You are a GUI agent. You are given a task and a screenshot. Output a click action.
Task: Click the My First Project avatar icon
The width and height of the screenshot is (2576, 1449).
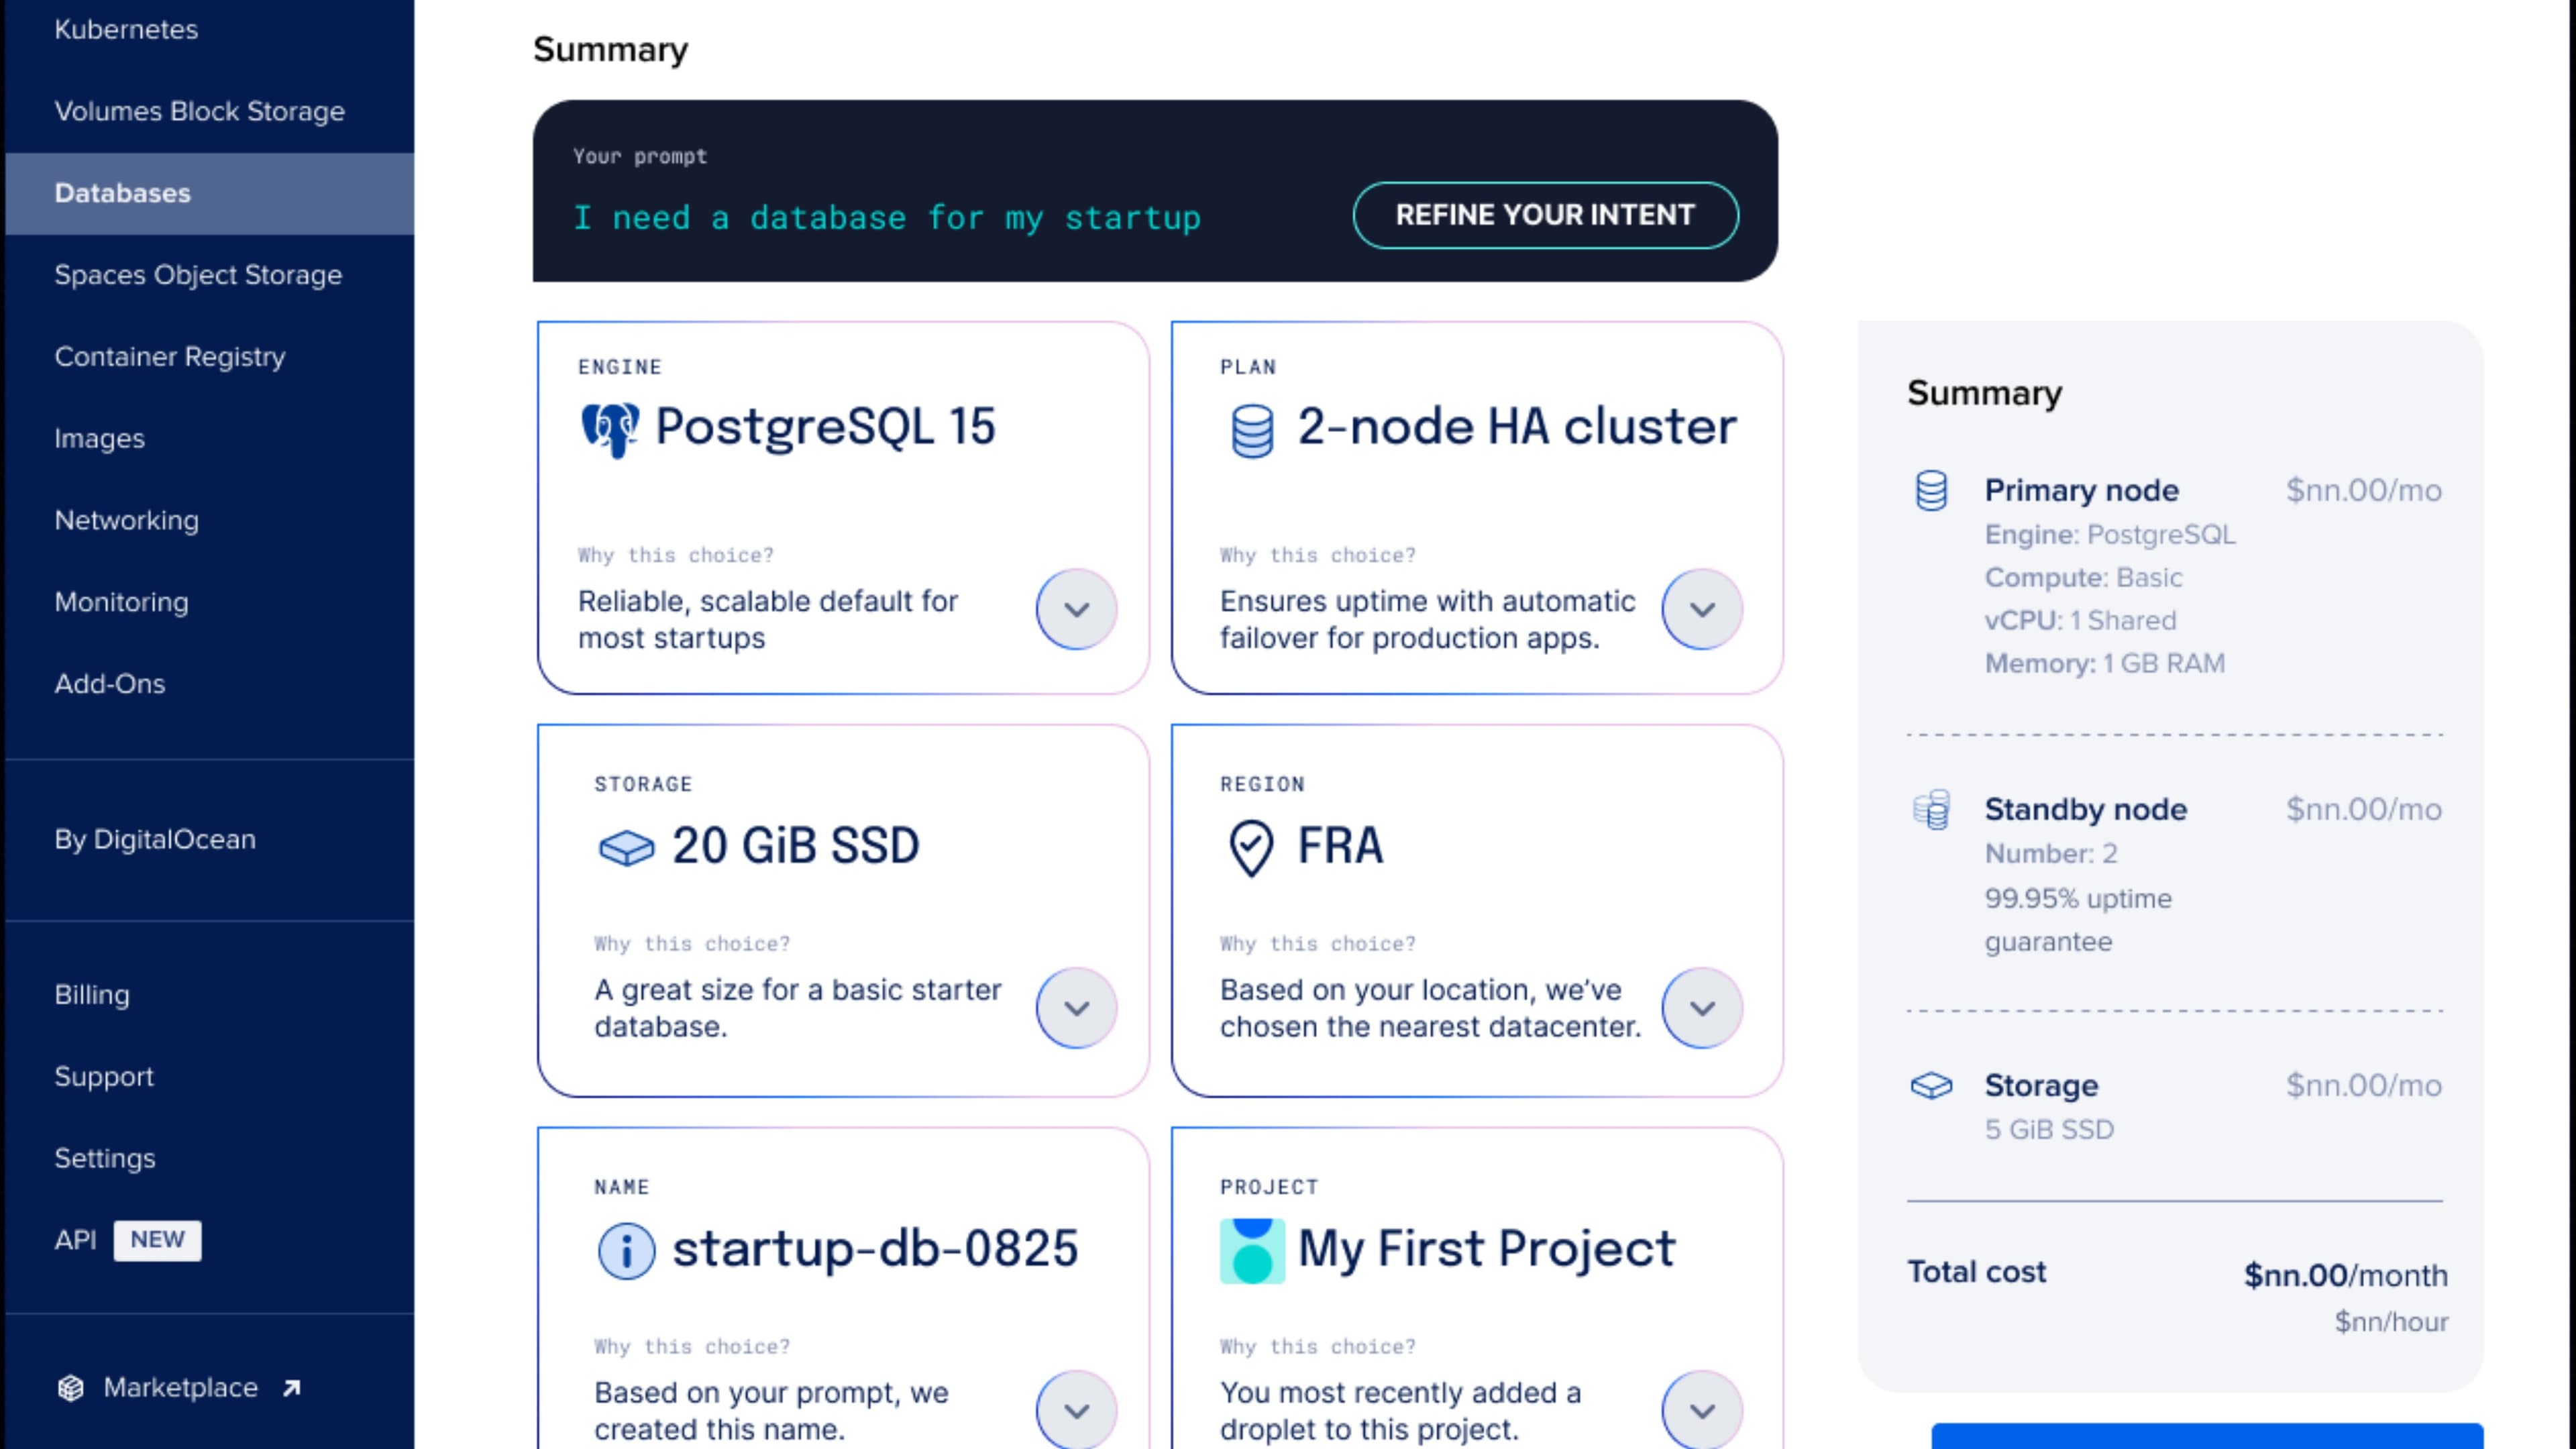(1252, 1251)
